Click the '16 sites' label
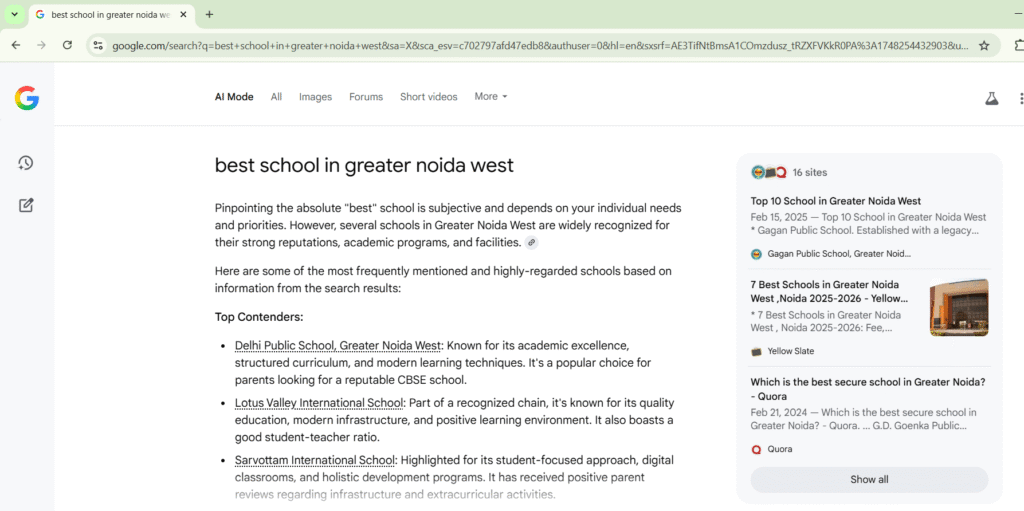The height and width of the screenshot is (511, 1024). (810, 173)
